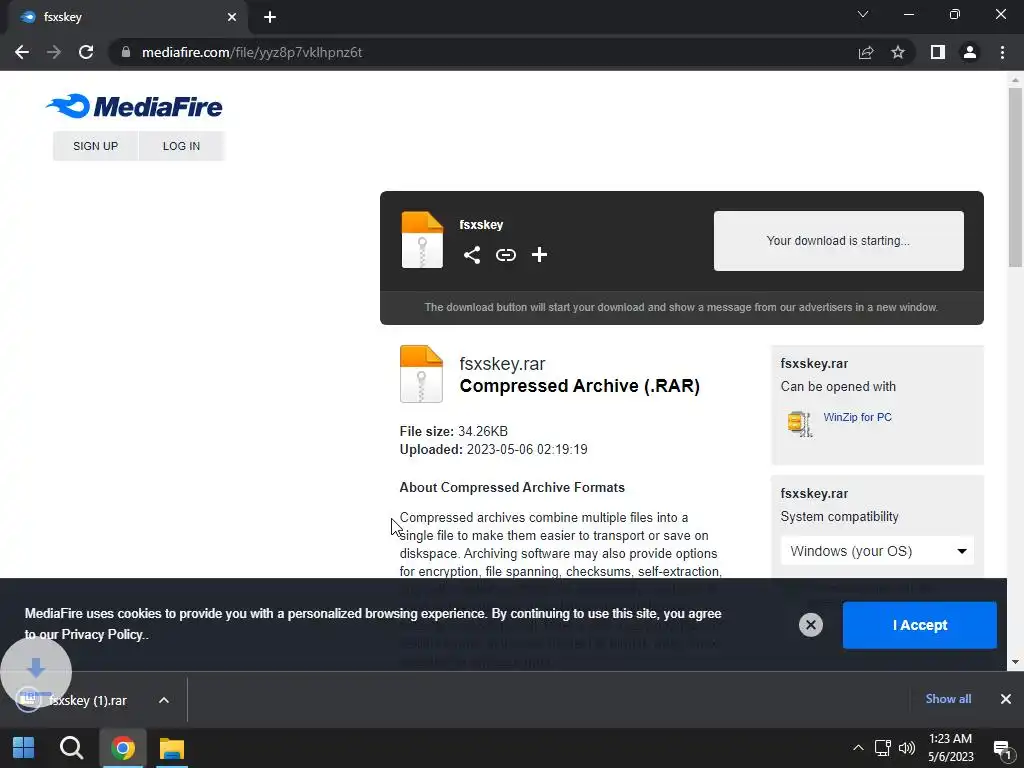The height and width of the screenshot is (768, 1024).
Task: Copy link for fsxskey file
Action: pos(505,255)
